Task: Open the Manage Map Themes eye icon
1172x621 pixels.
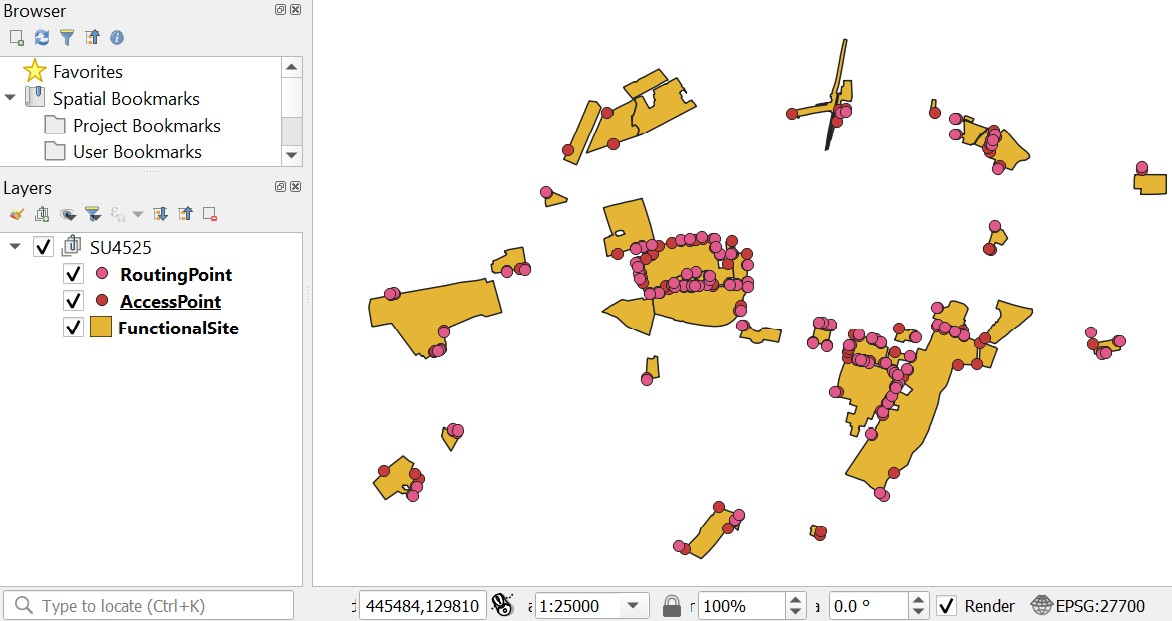Action: tap(65, 213)
